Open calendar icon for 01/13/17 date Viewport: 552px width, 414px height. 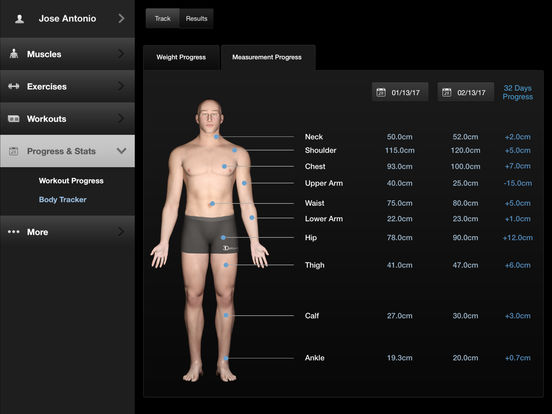[381, 92]
